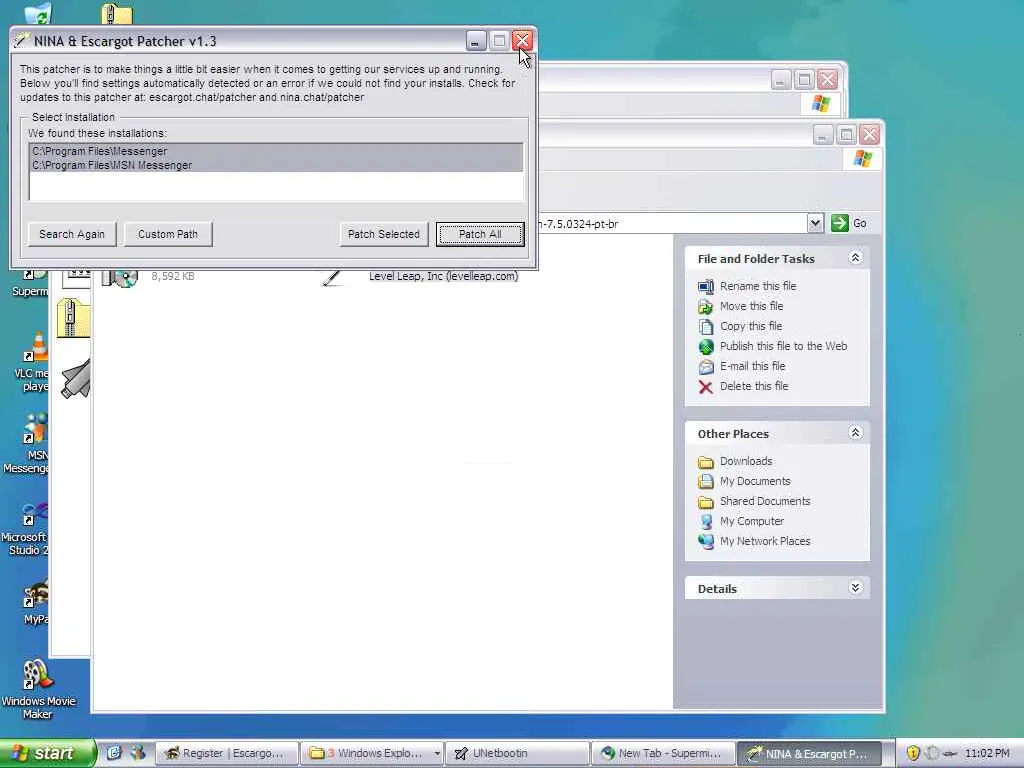Click the Go button in Explorer address bar

pyautogui.click(x=849, y=223)
